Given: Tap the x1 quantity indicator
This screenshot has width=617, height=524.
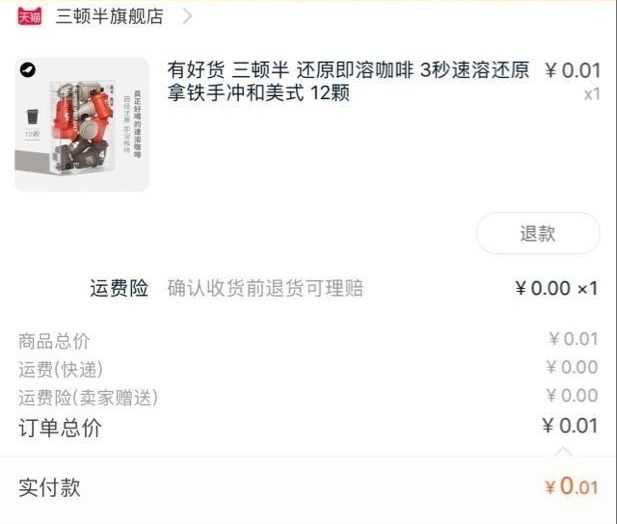Looking at the screenshot, I should (592, 94).
